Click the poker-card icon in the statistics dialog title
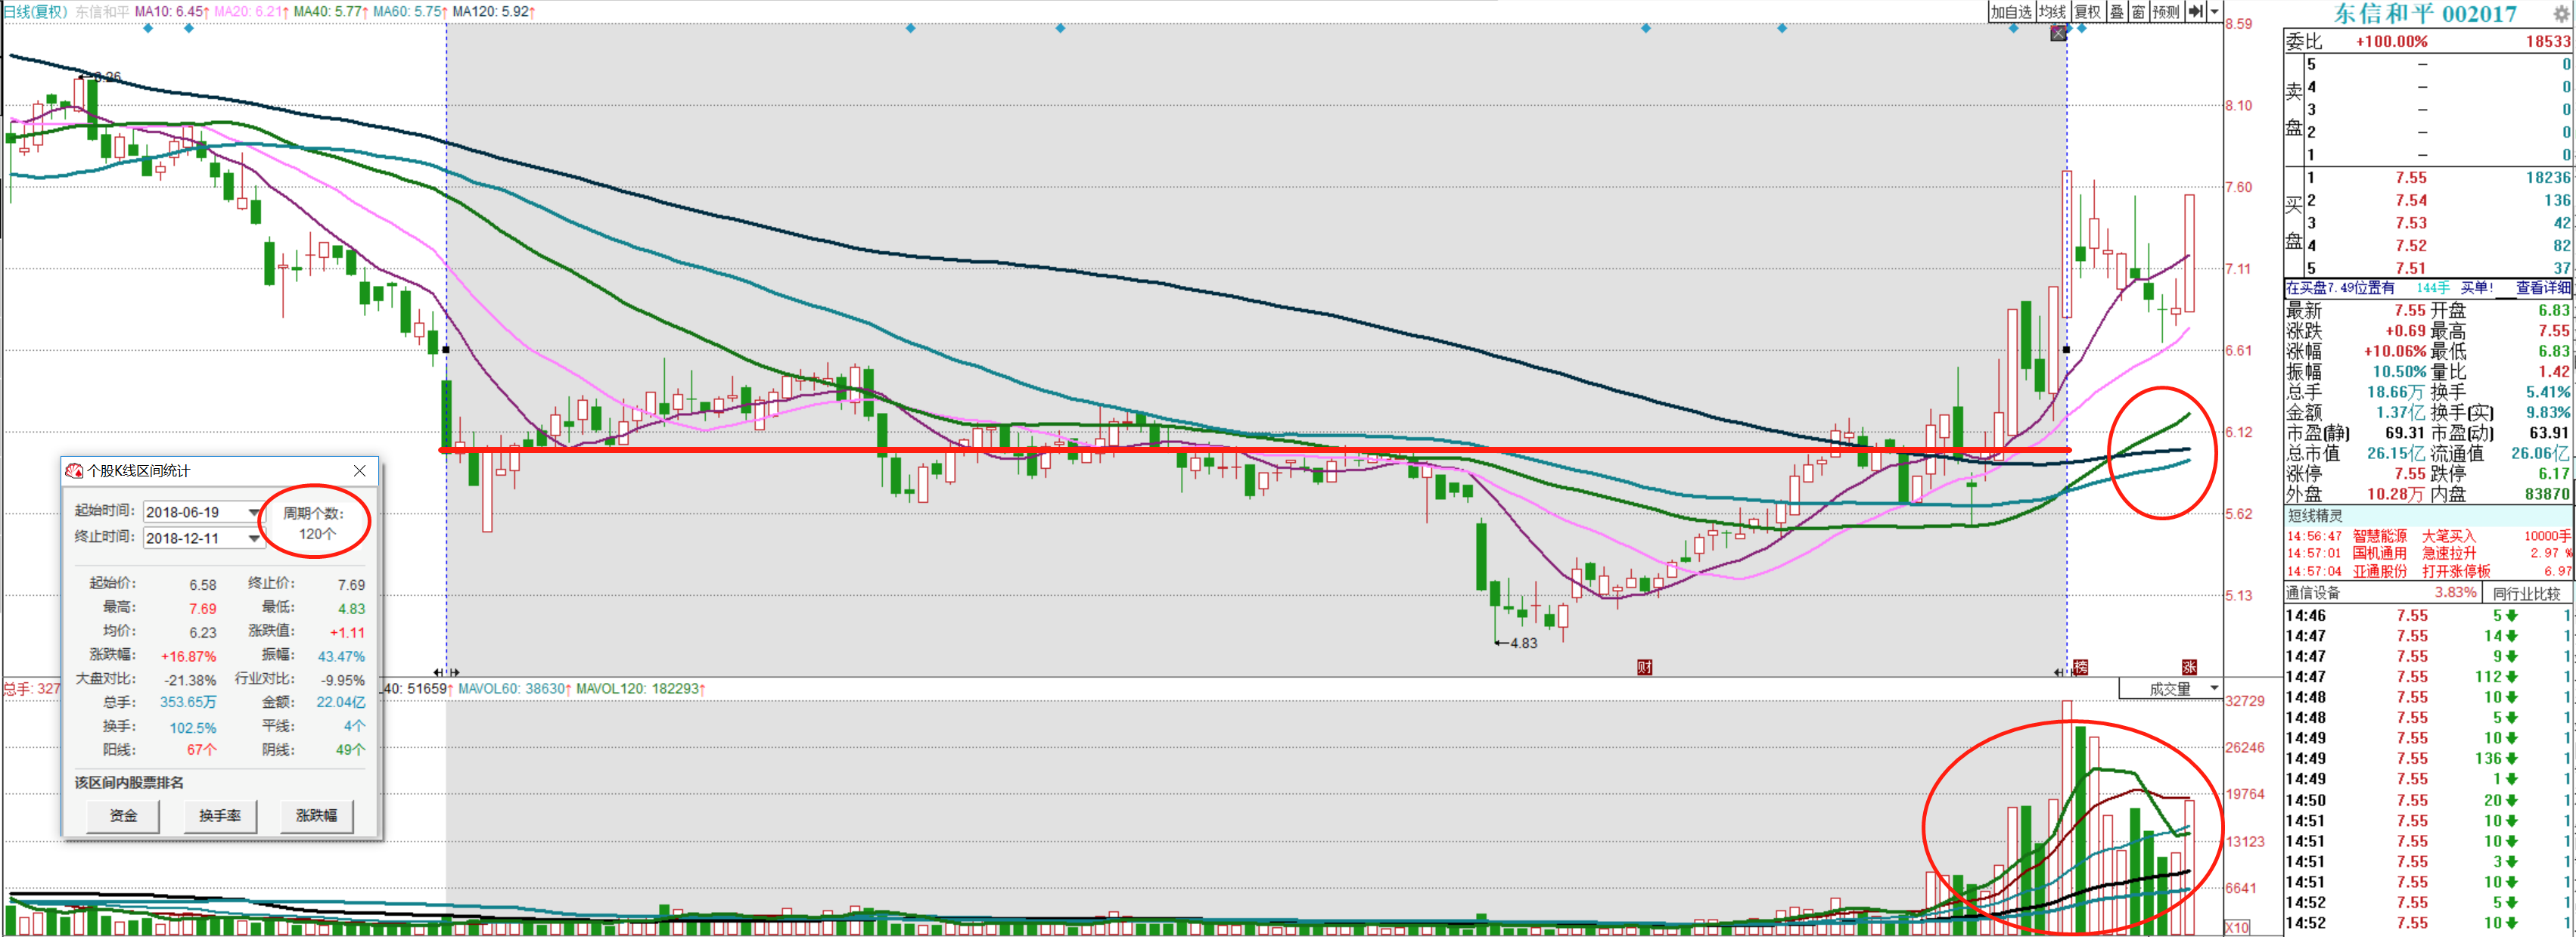 point(74,471)
